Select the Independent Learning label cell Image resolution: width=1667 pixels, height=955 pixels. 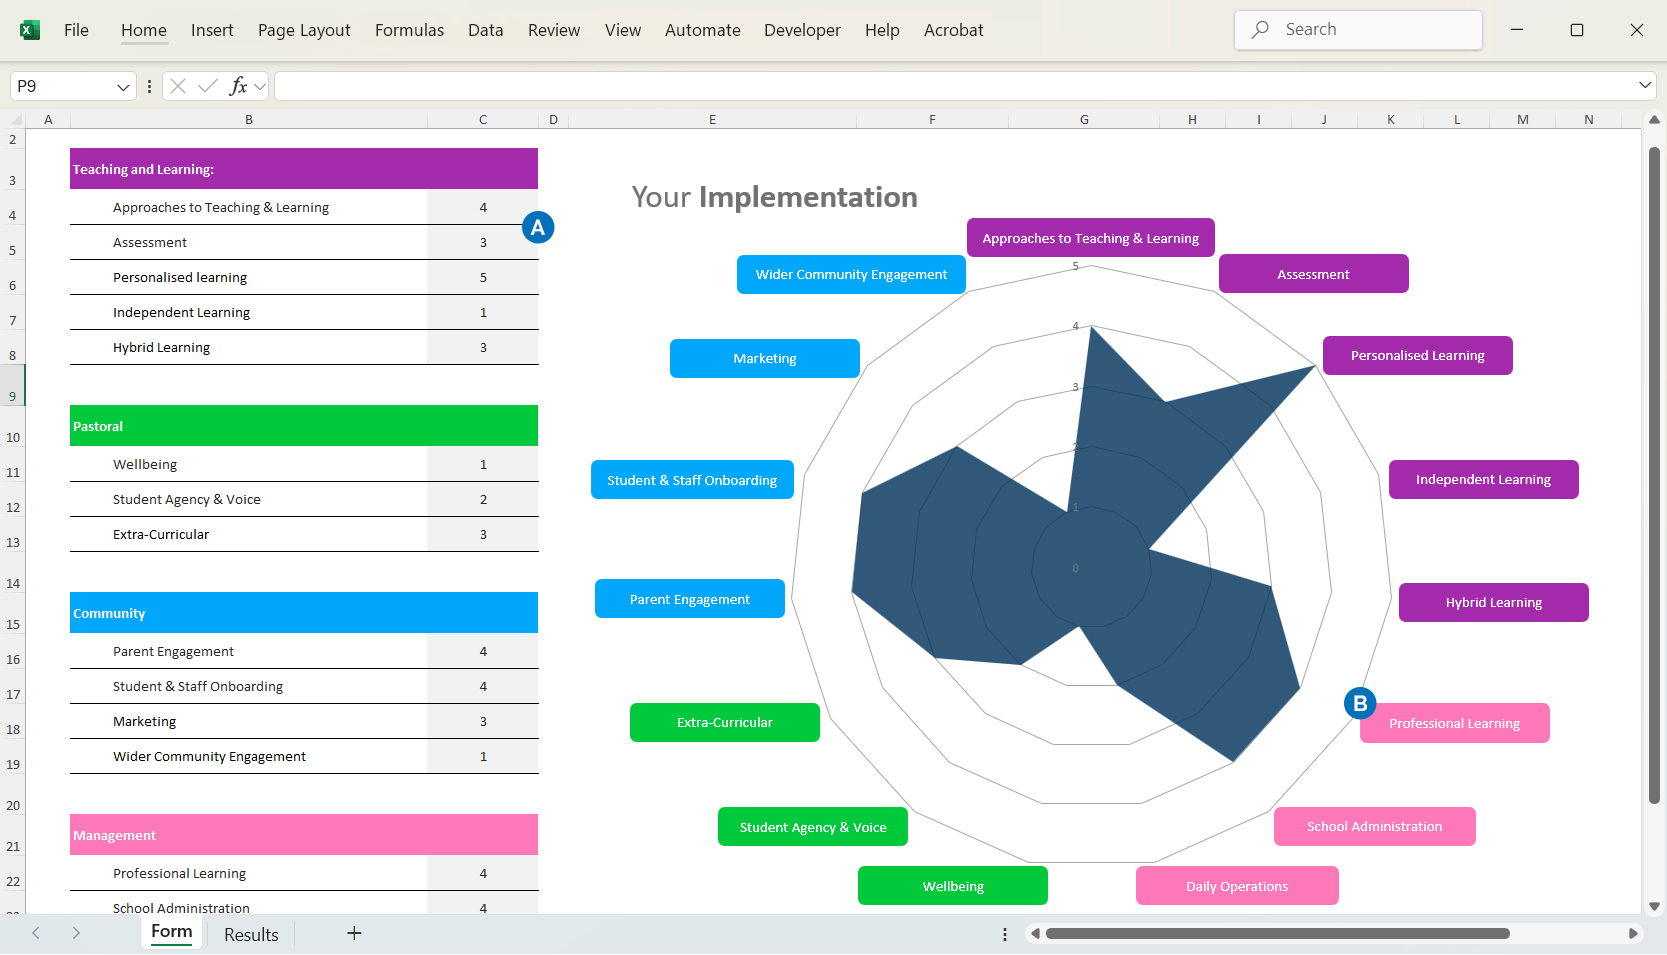249,312
